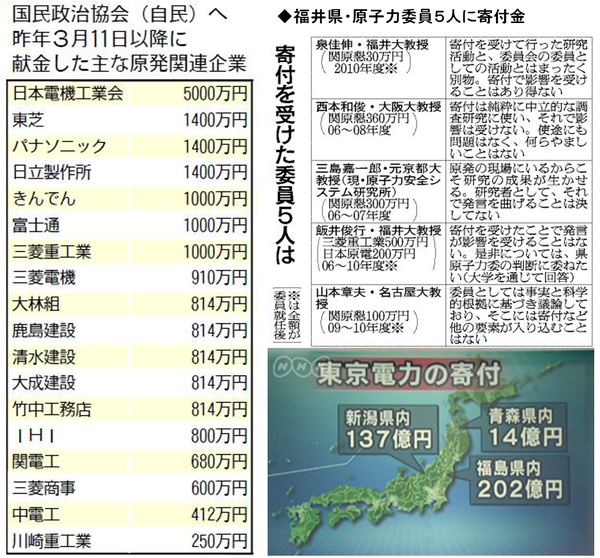Select the 14億円 figure
This screenshot has height=558, width=600.
526,437
